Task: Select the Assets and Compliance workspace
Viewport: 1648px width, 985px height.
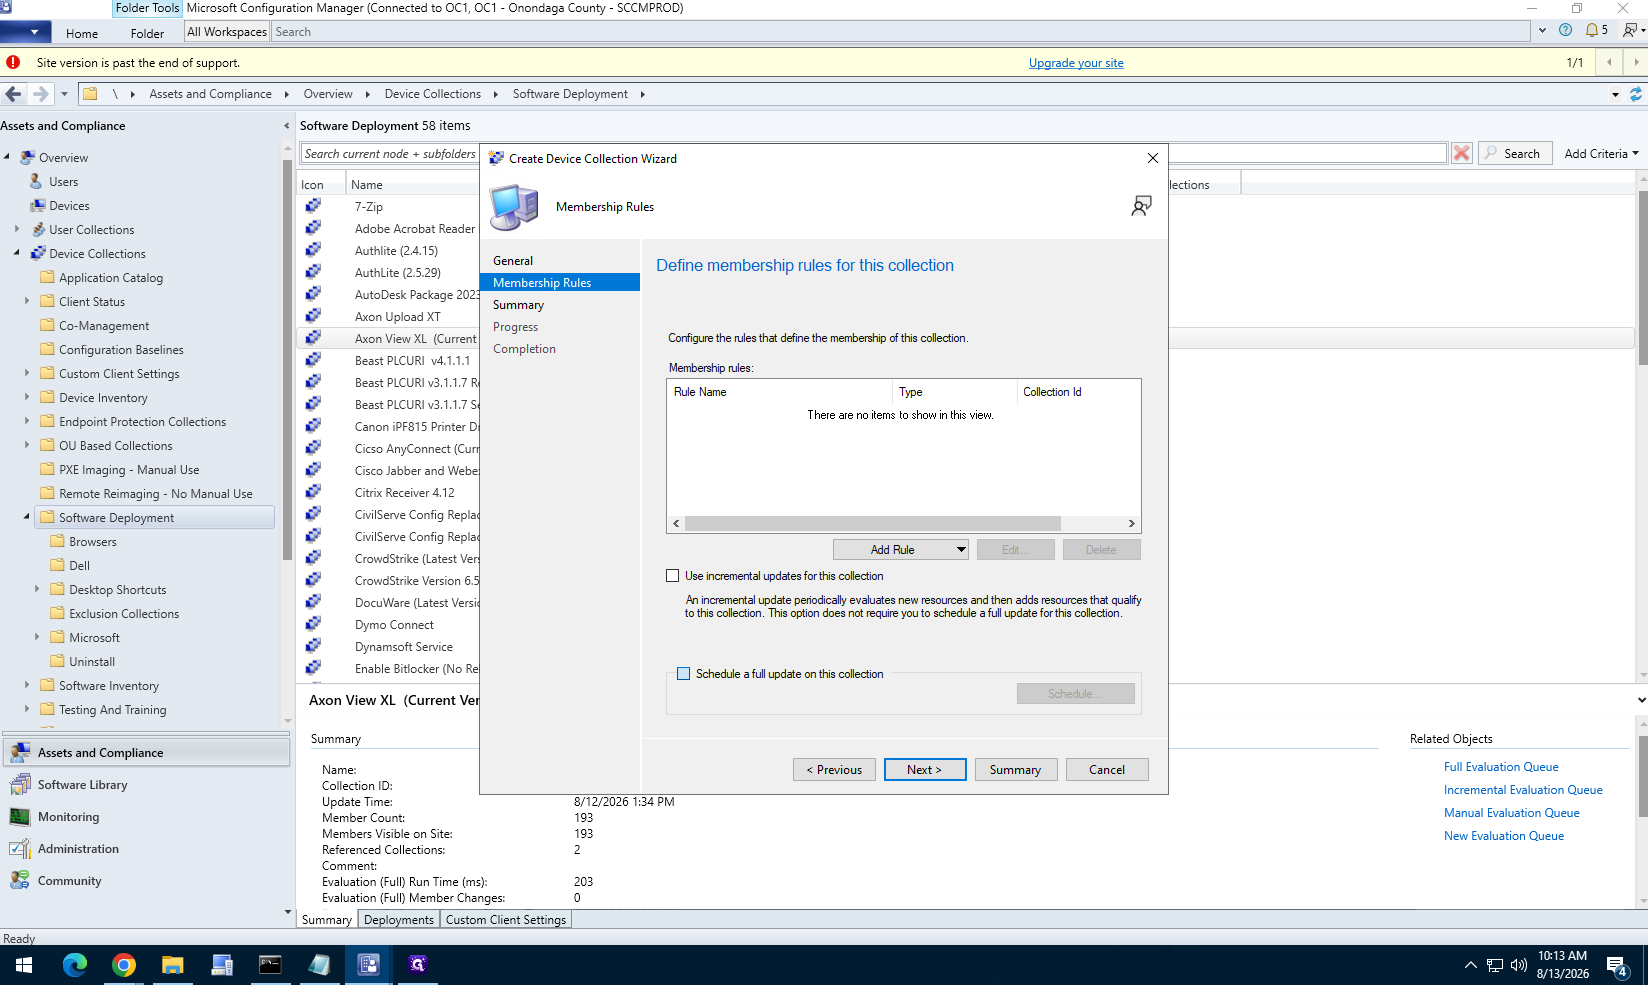Action: [147, 753]
